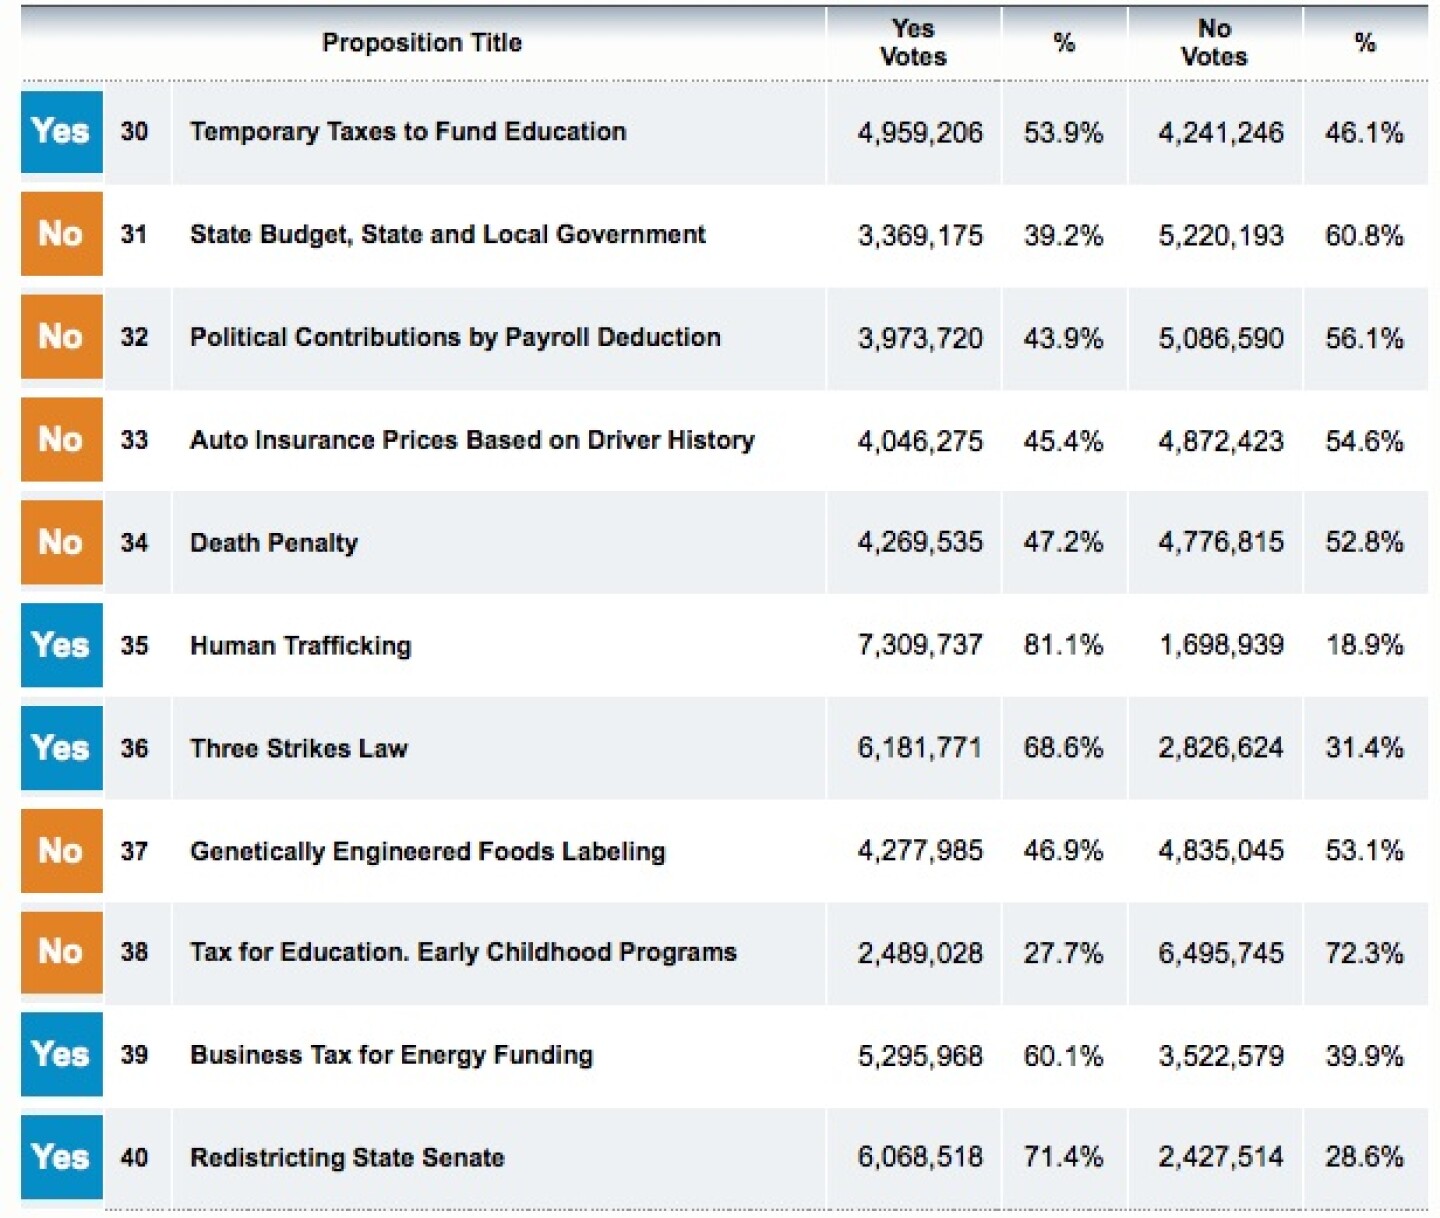Image resolution: width=1440 pixels, height=1218 pixels.
Task: Select the No badge next to Proposition 32
Action: [61, 337]
